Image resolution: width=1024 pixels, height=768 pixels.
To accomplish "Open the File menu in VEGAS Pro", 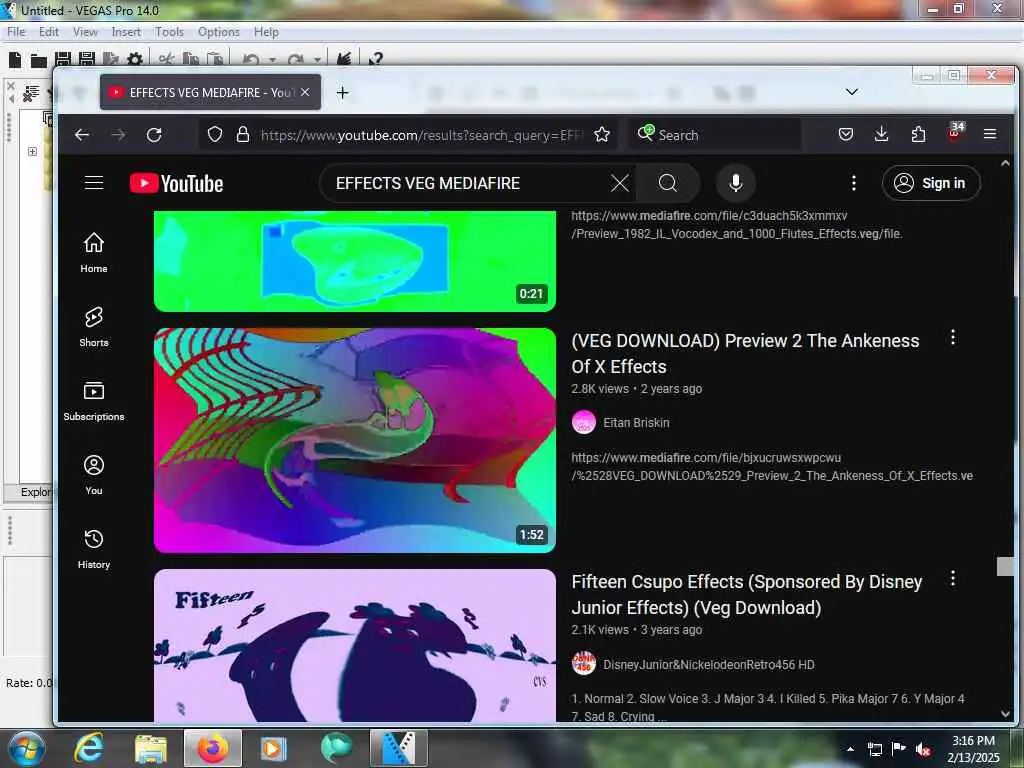I will (x=16, y=32).
